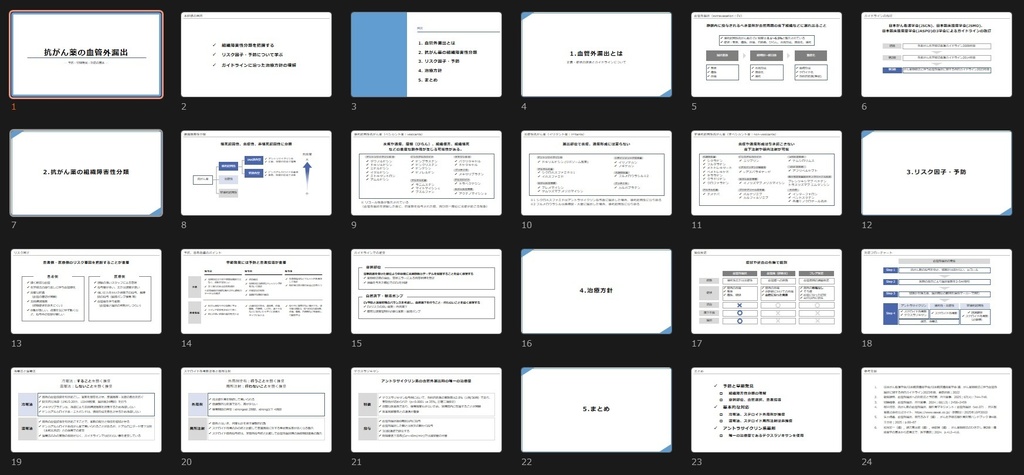Click slide number label 12
This screenshot has height=475, width=1024.
867,225
